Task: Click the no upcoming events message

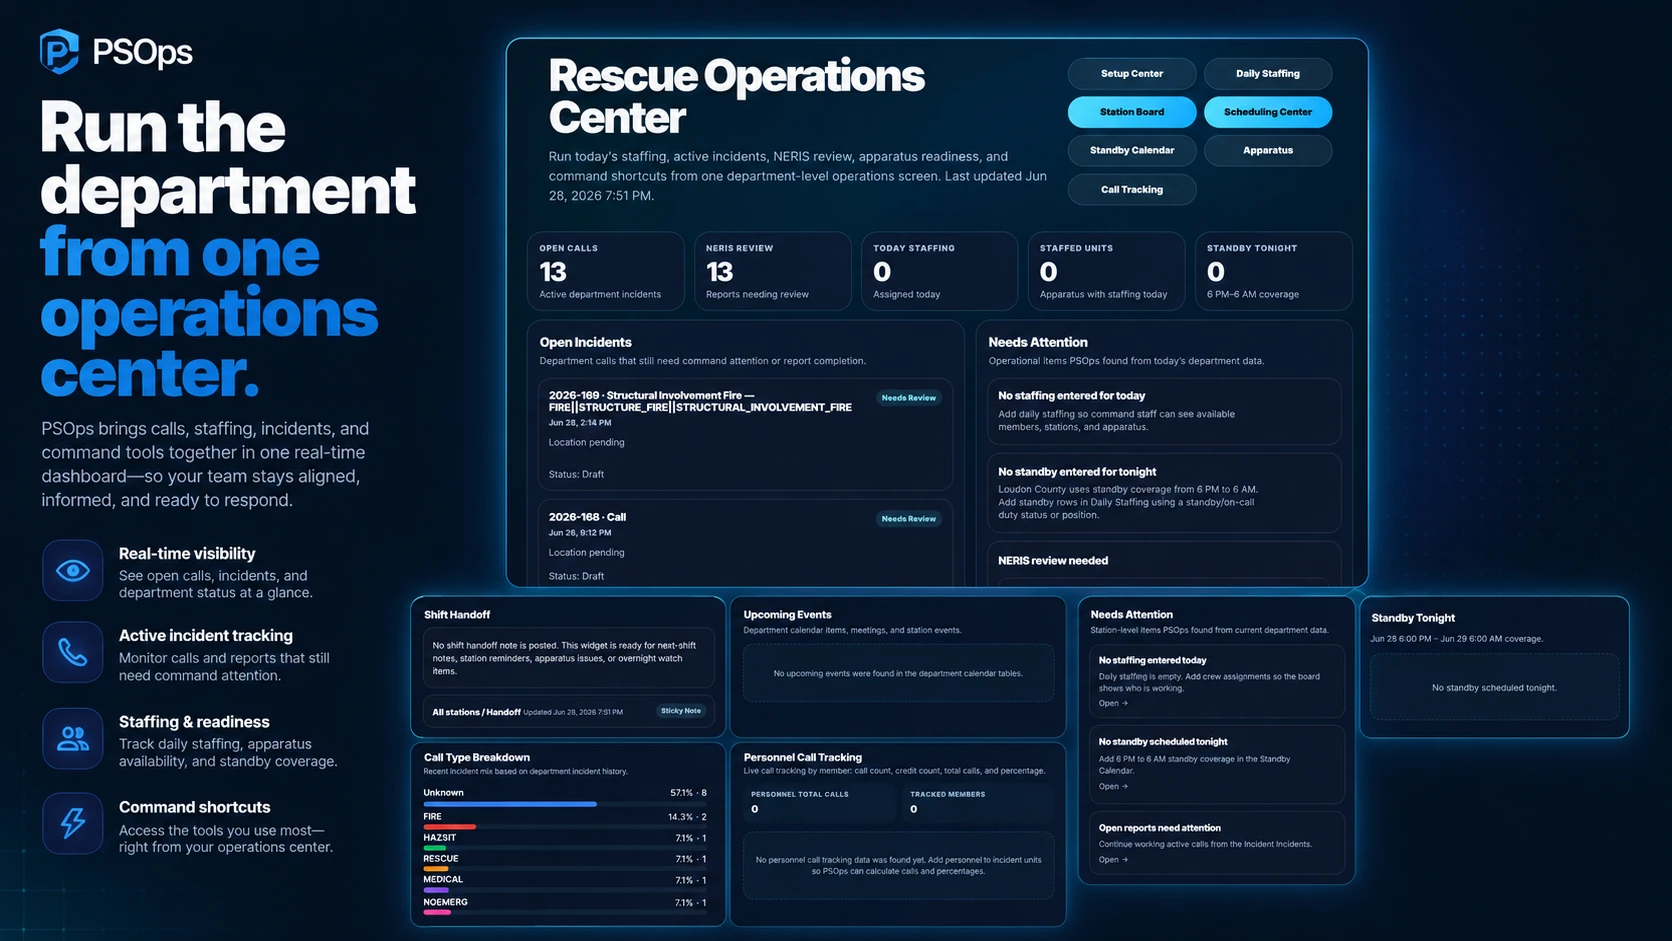Action: [x=898, y=673]
